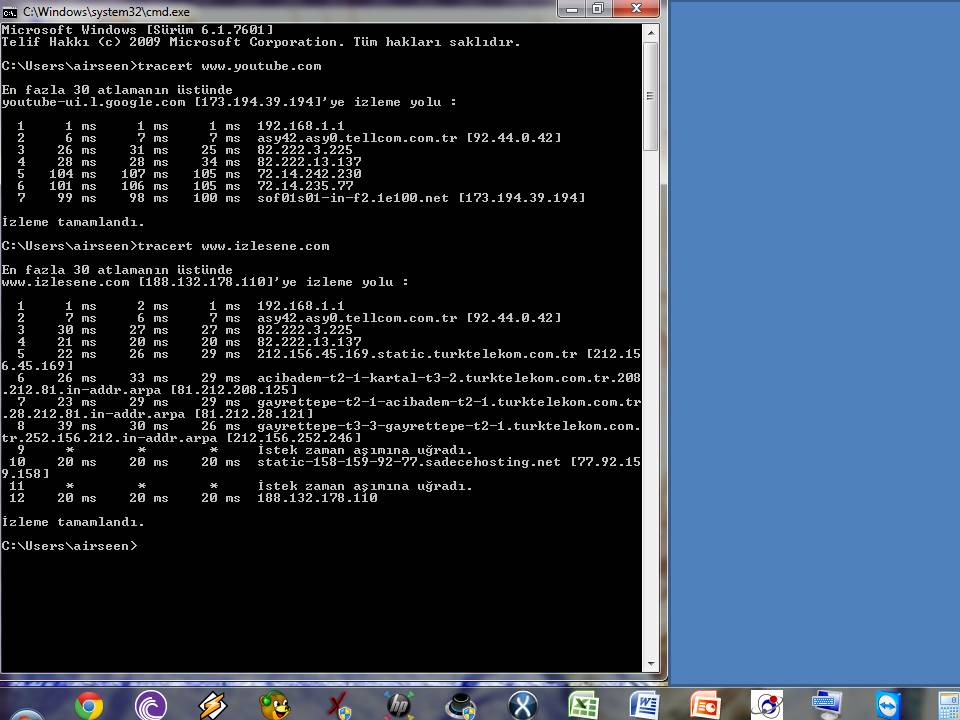Click the bear mascot taskbar icon
The image size is (960, 720).
pos(274,706)
